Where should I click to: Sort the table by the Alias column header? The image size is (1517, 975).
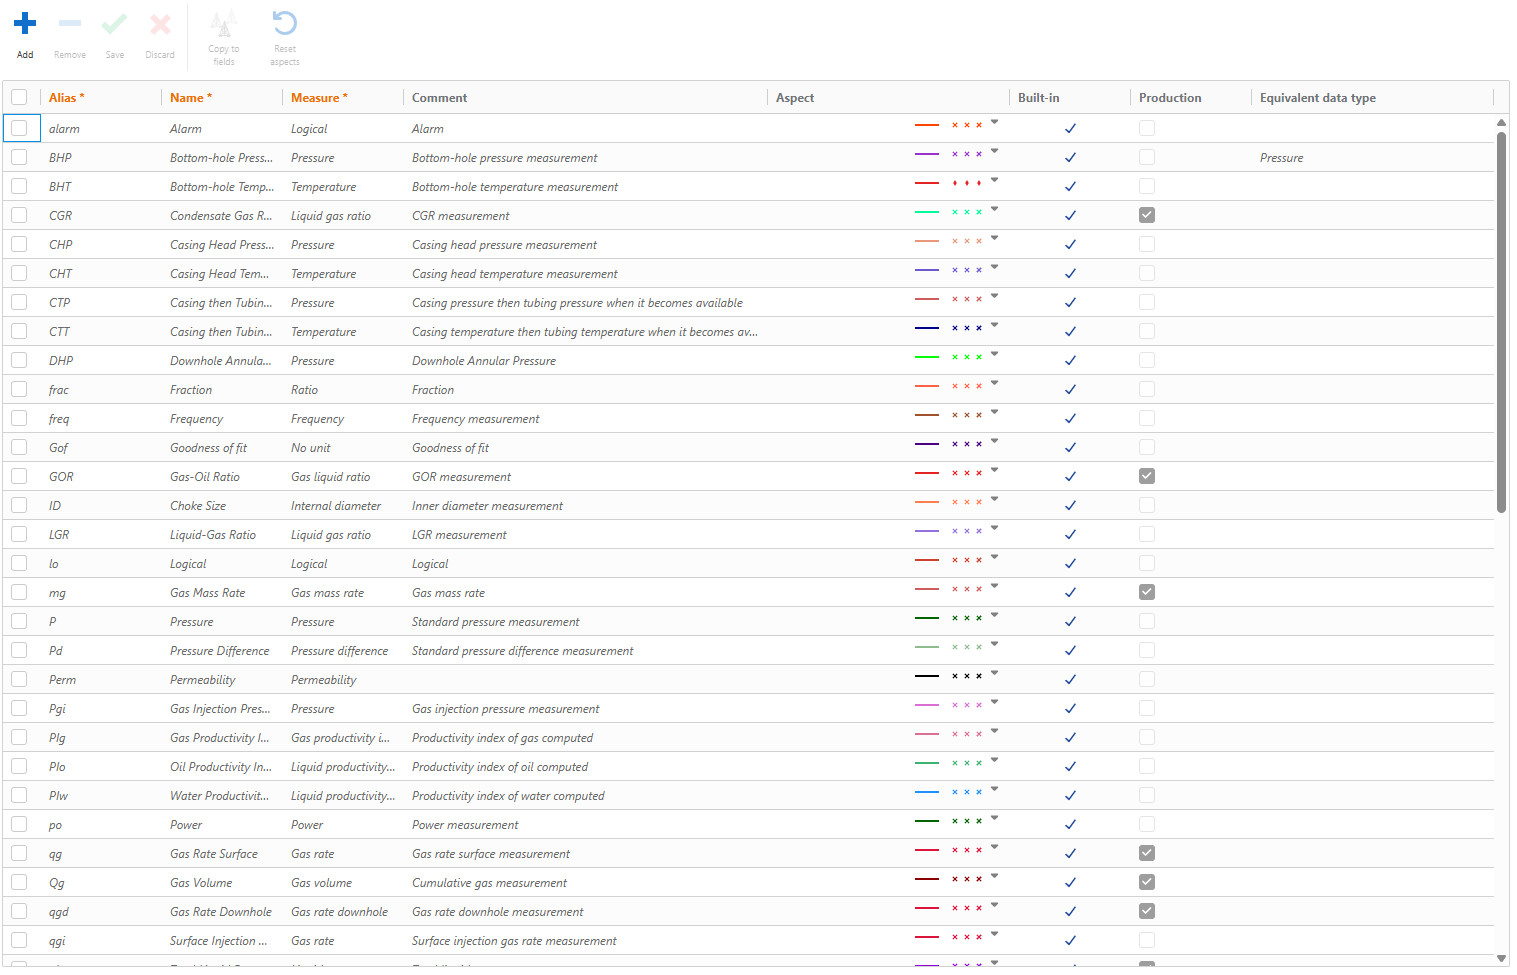67,97
